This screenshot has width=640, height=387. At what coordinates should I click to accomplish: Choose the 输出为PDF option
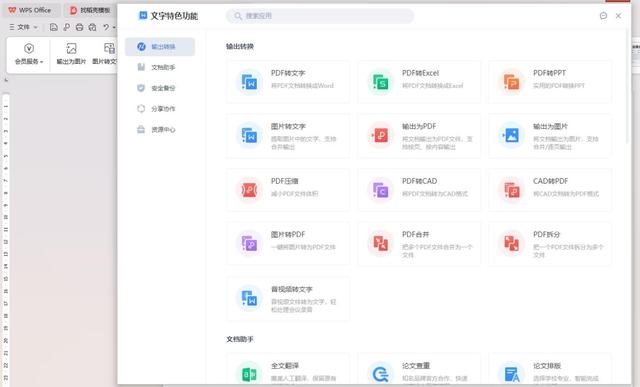click(419, 136)
